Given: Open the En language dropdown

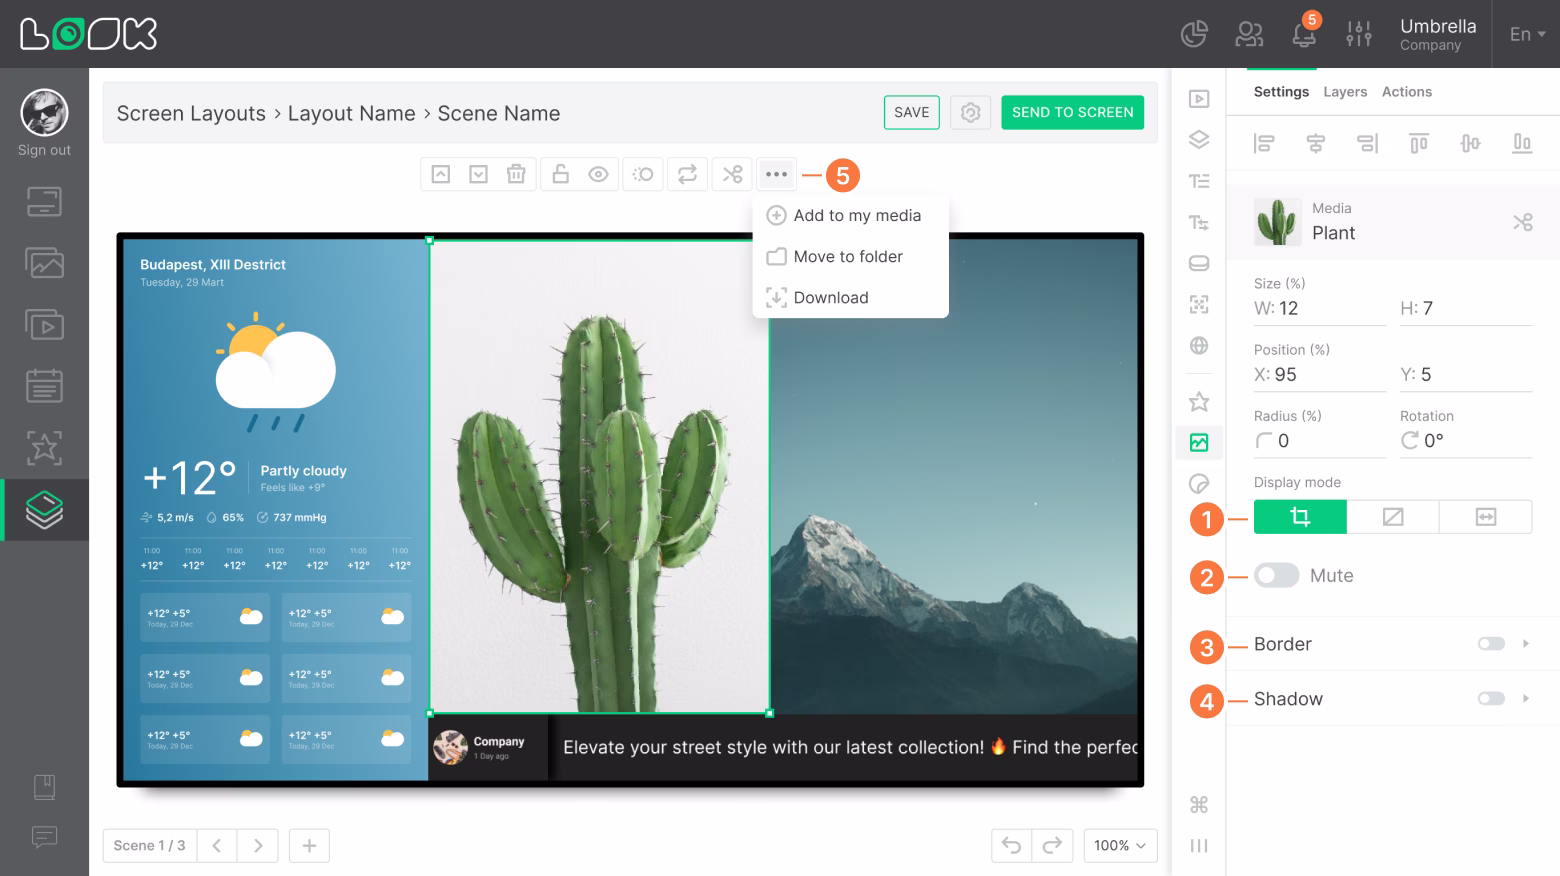Looking at the screenshot, I should (x=1527, y=34).
